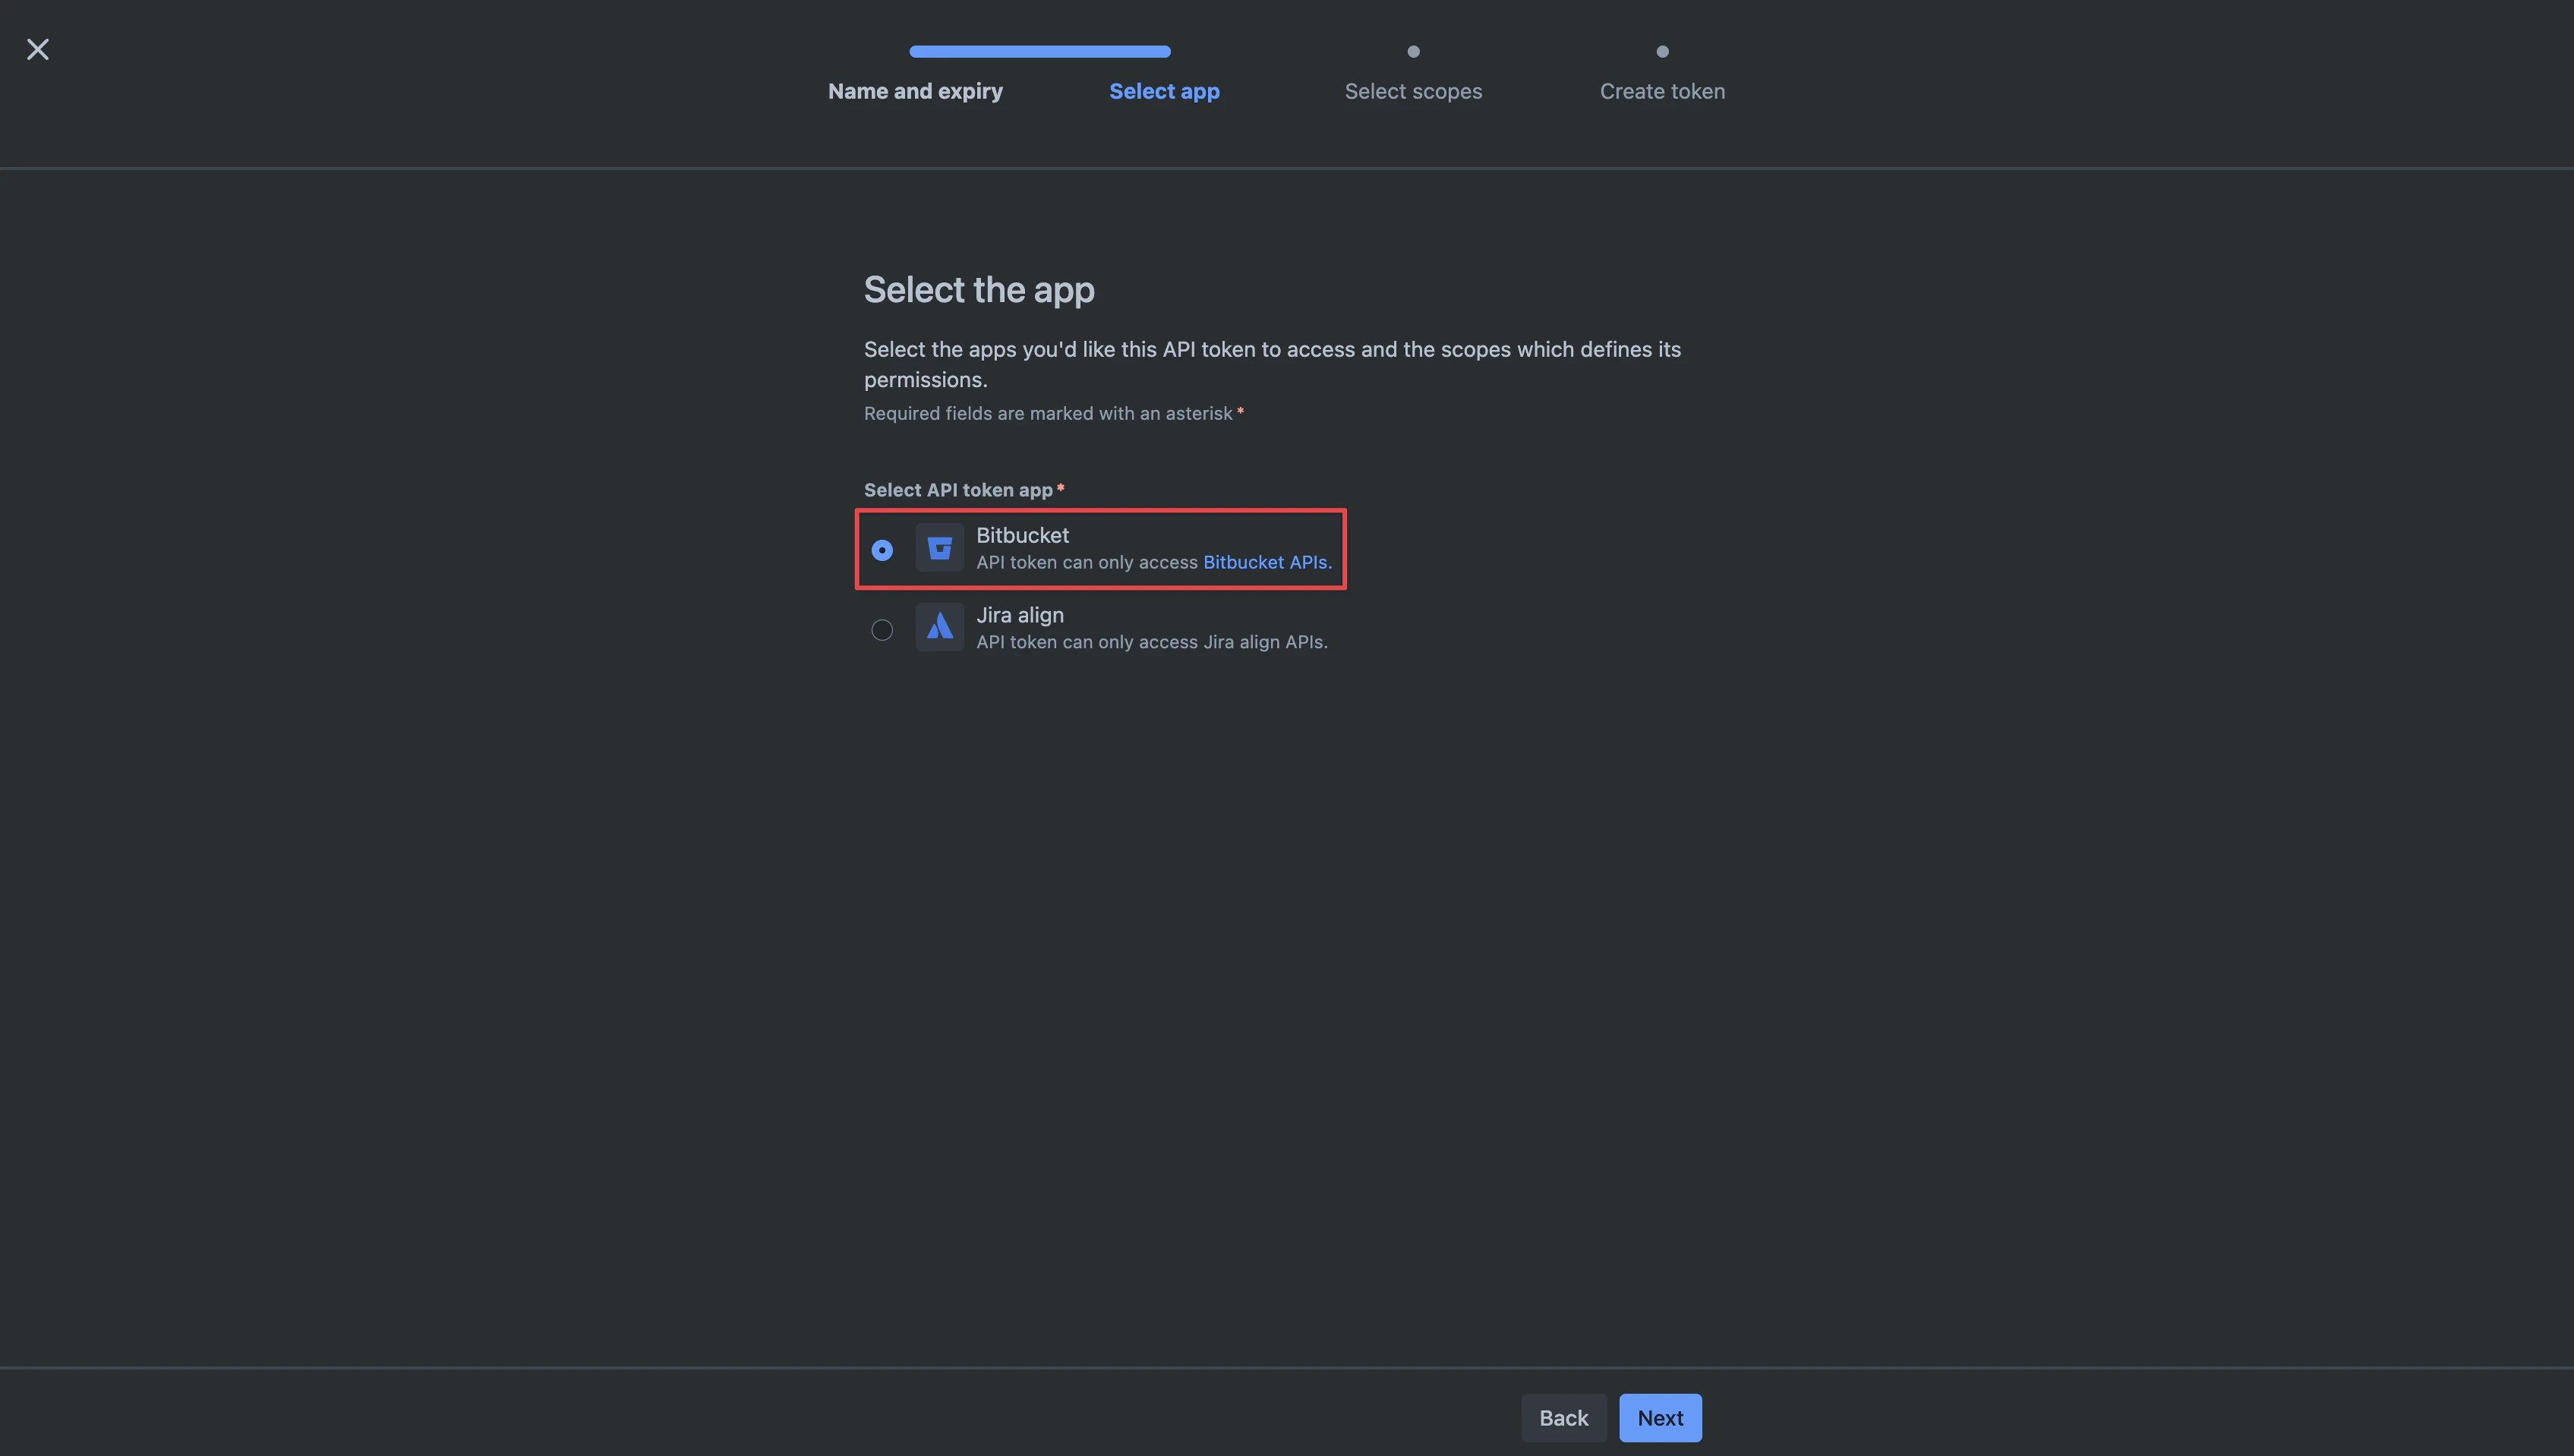Click the Bitbucket logo icon
The image size is (2574, 1456).
click(939, 548)
